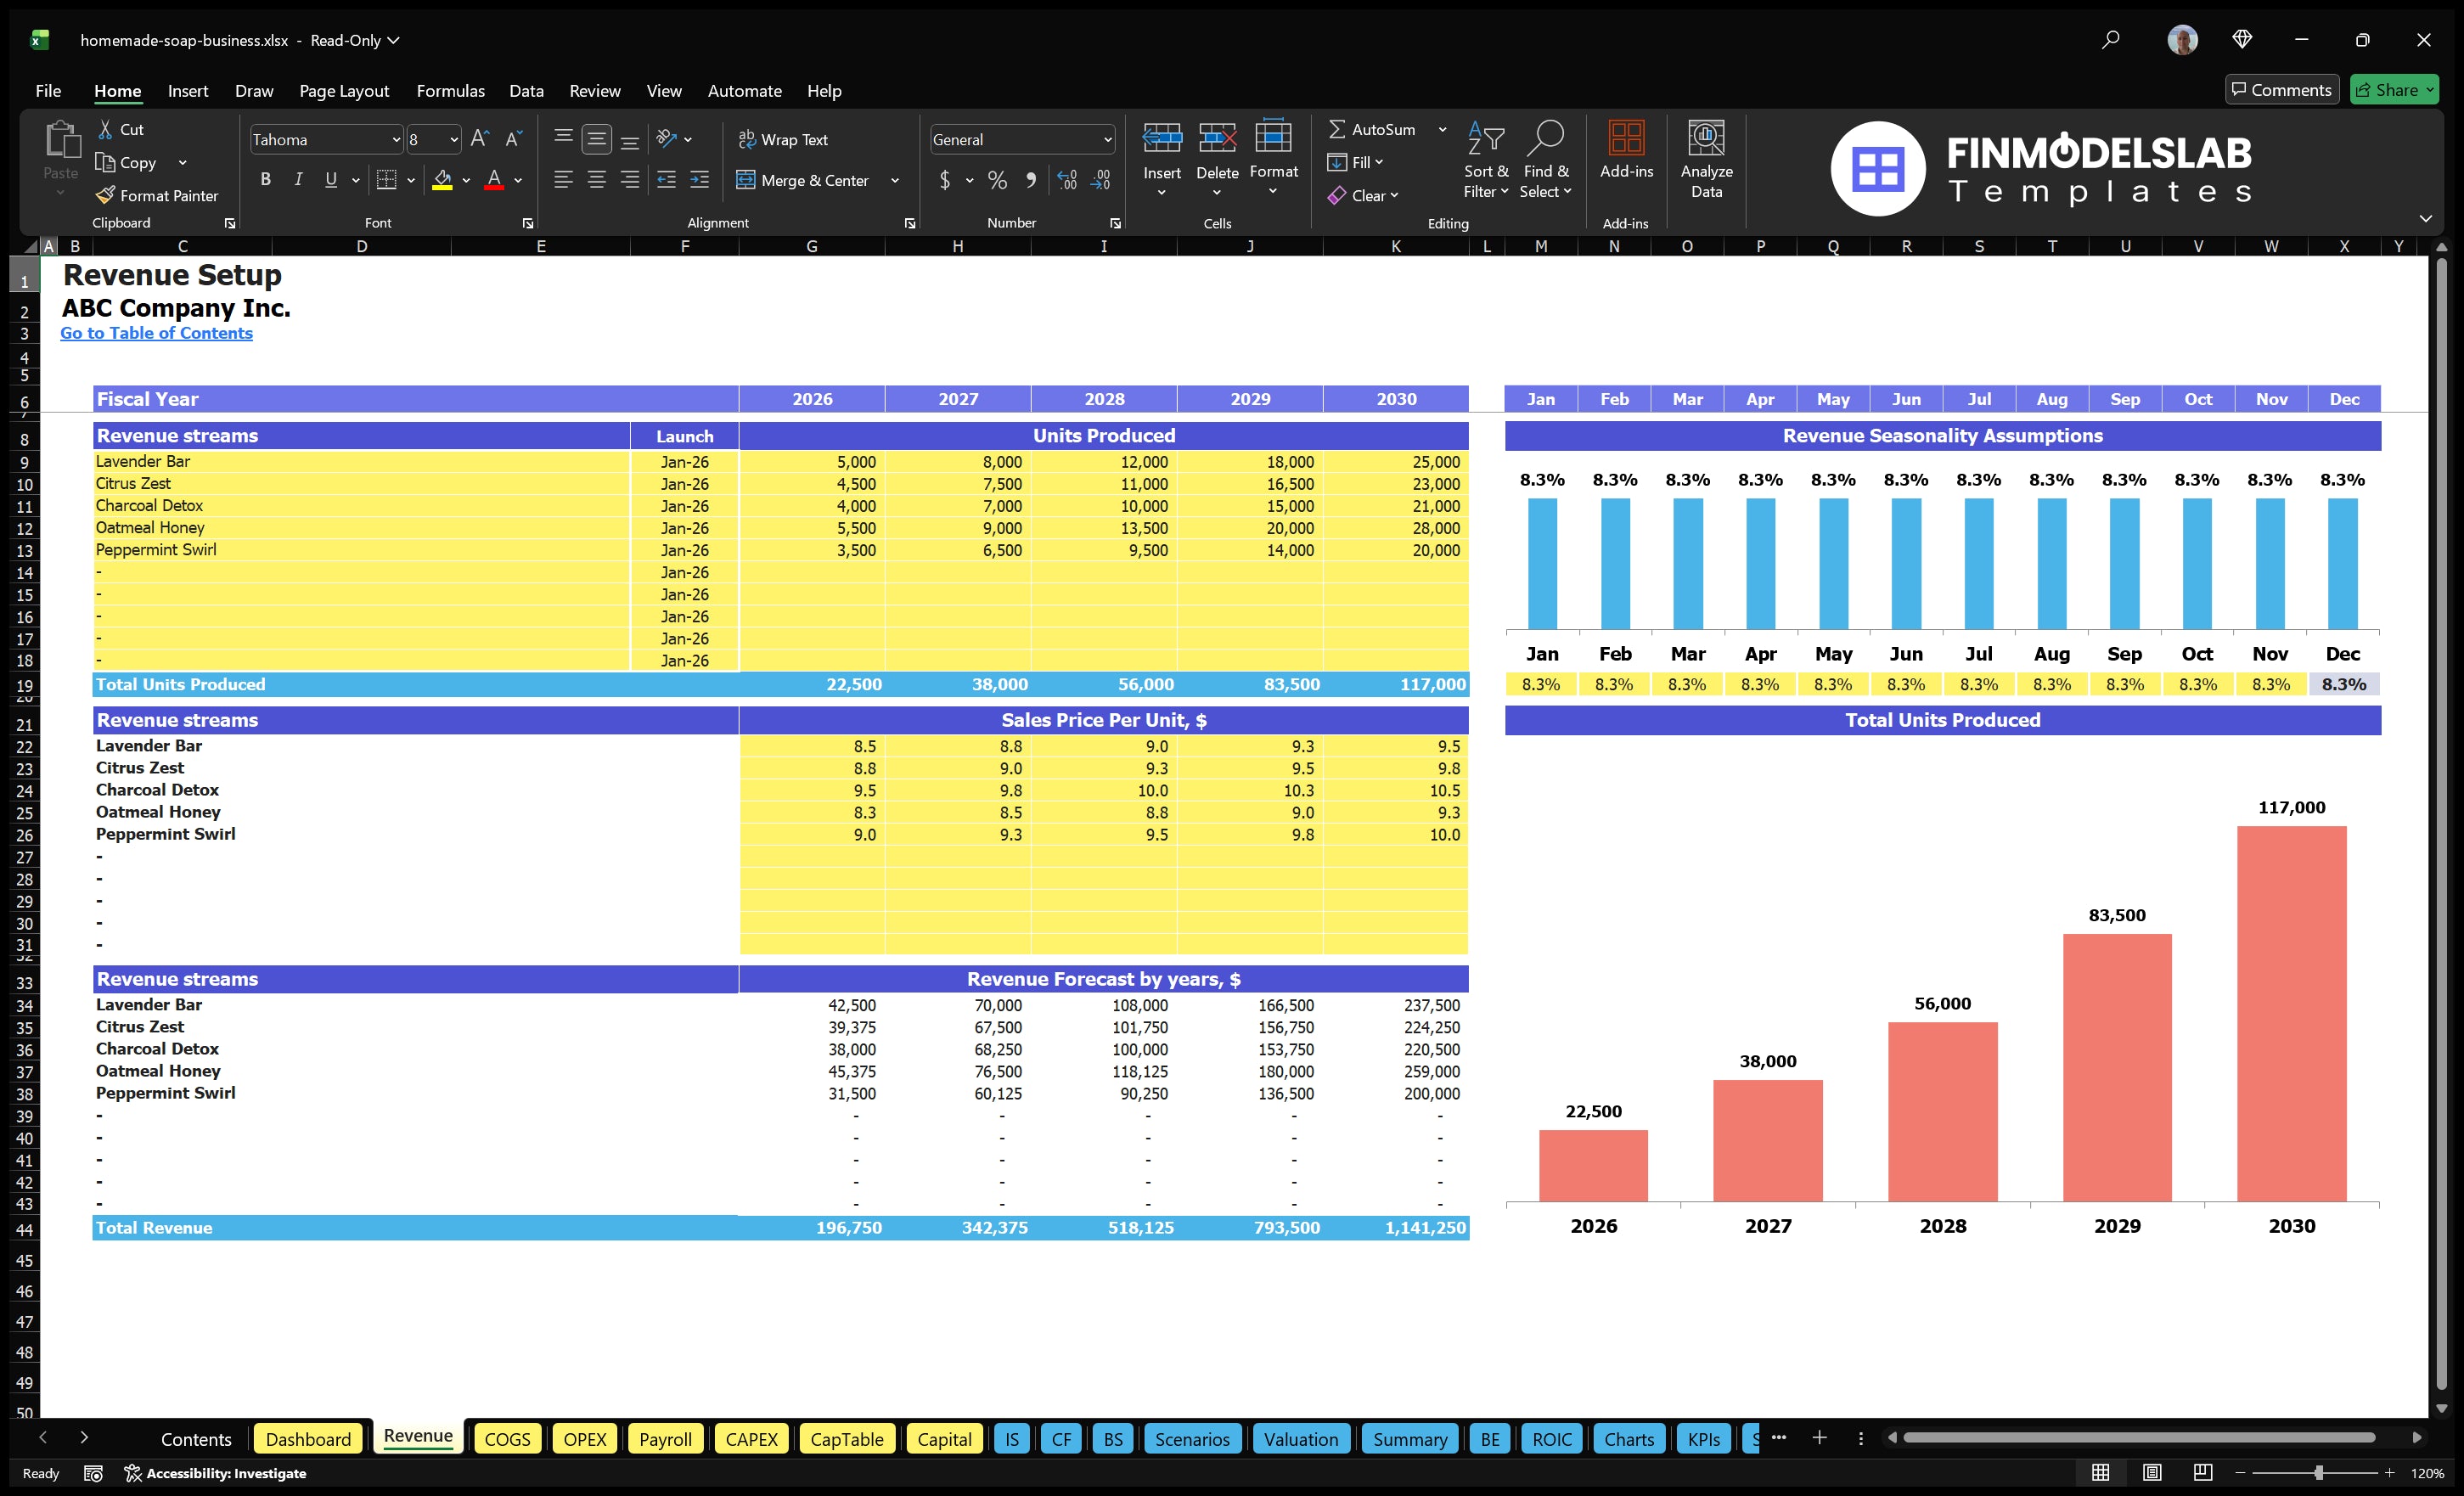Toggle bold formatting
The height and width of the screenshot is (1496, 2464).
click(x=265, y=179)
